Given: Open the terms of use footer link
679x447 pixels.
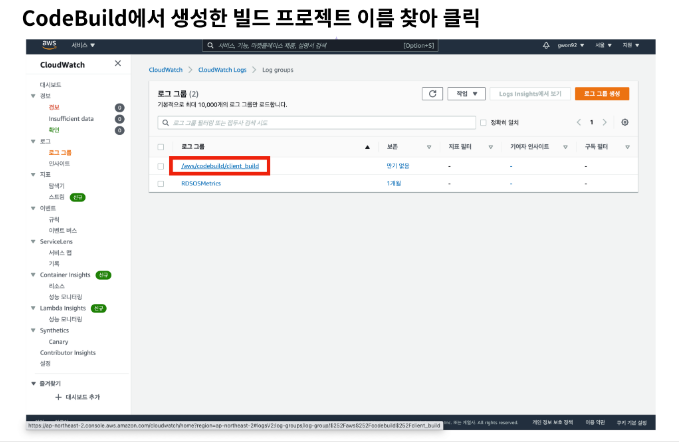Looking at the screenshot, I should [x=595, y=422].
